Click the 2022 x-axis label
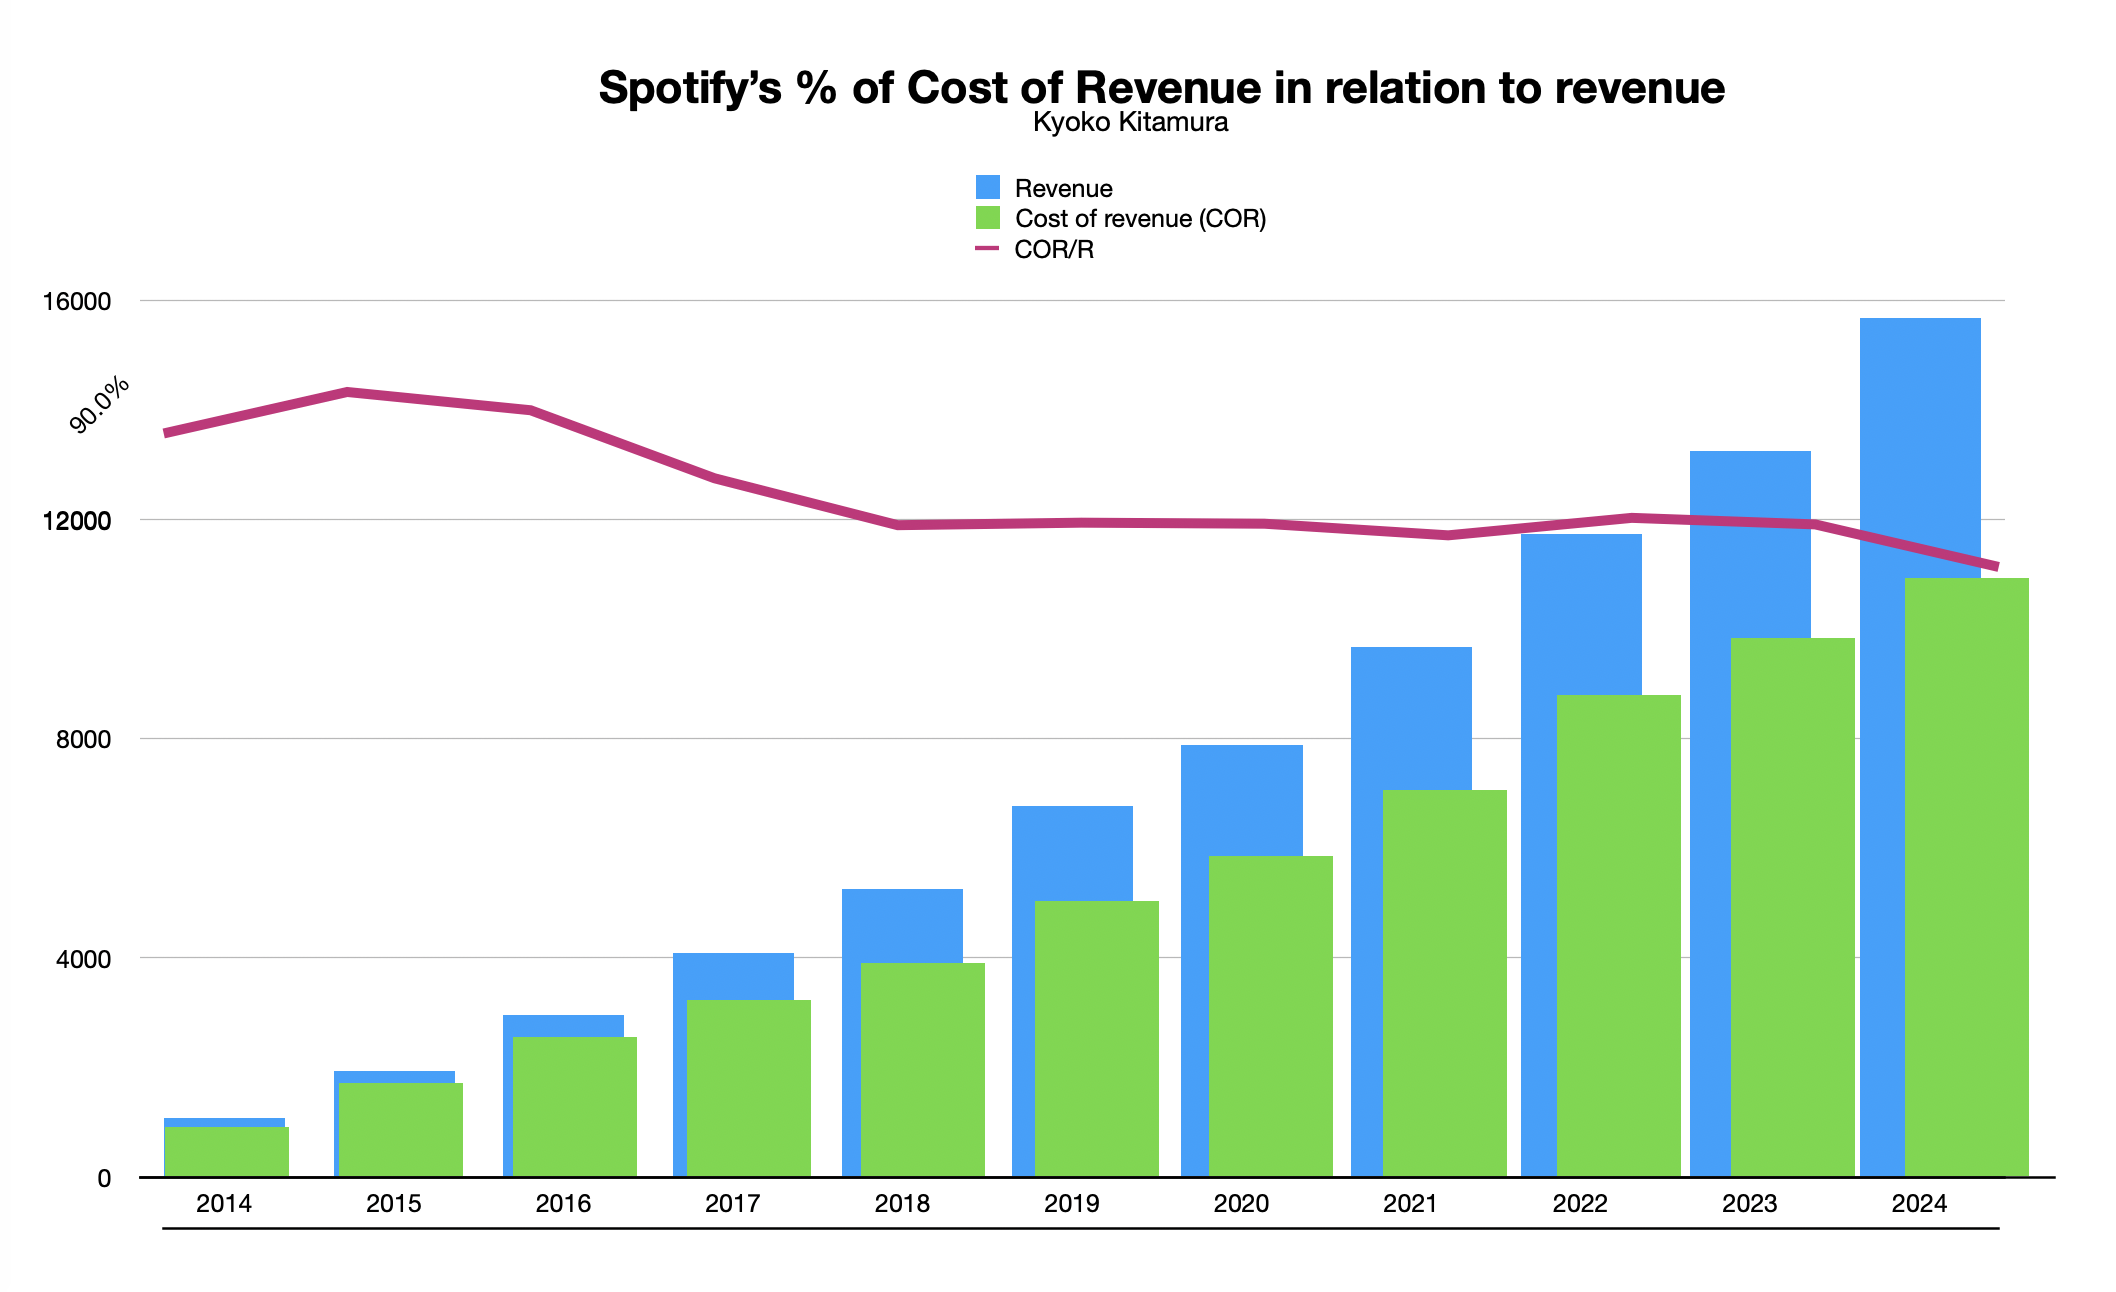 pyautogui.click(x=1580, y=1203)
